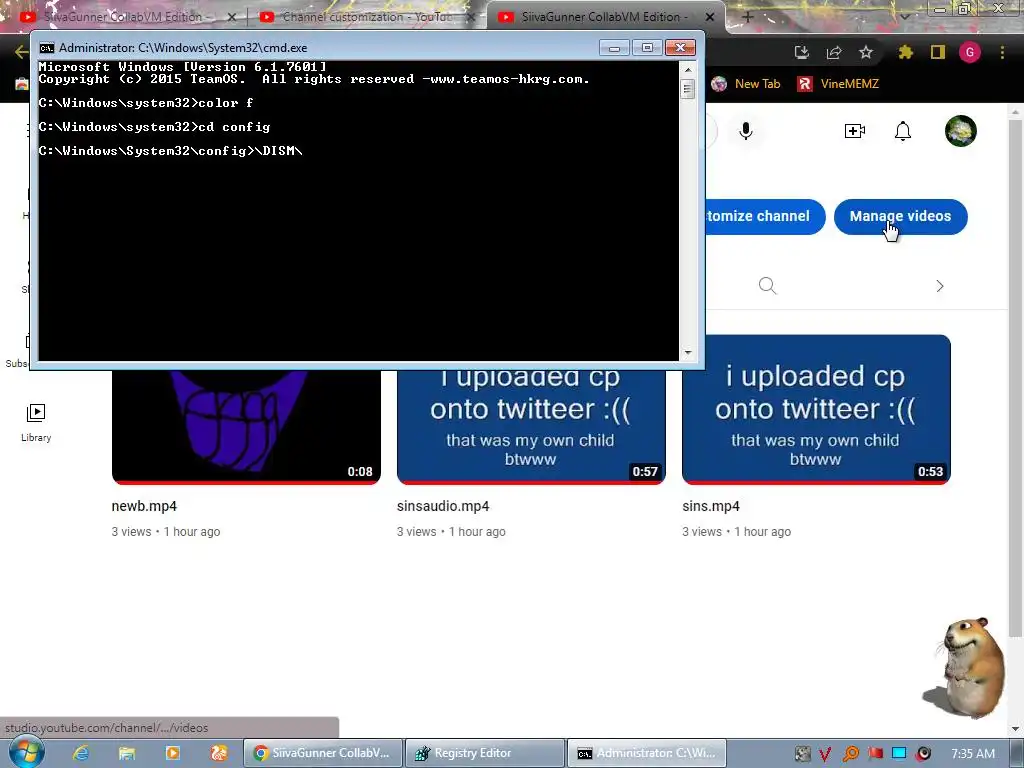This screenshot has height=768, width=1024.
Task: Click the share this page icon
Action: pyautogui.click(x=834, y=52)
